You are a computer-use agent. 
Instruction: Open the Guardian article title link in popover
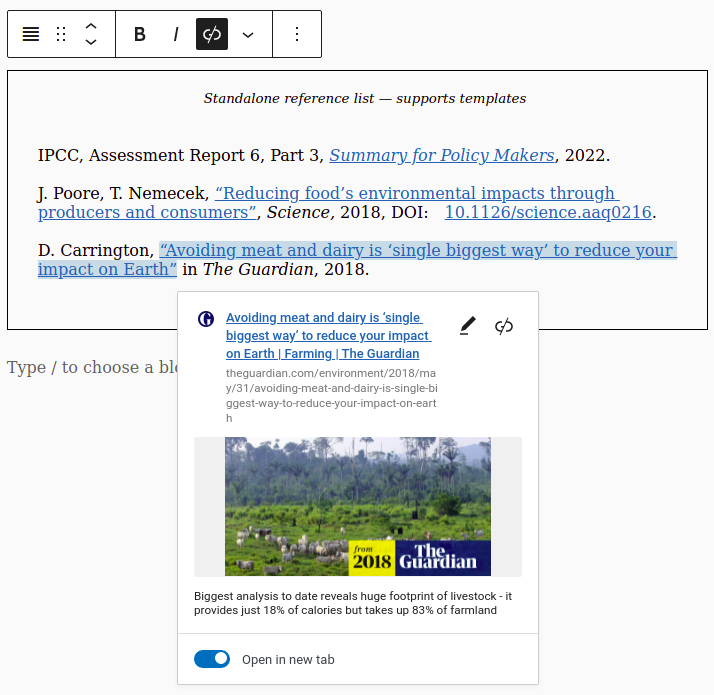tap(328, 336)
